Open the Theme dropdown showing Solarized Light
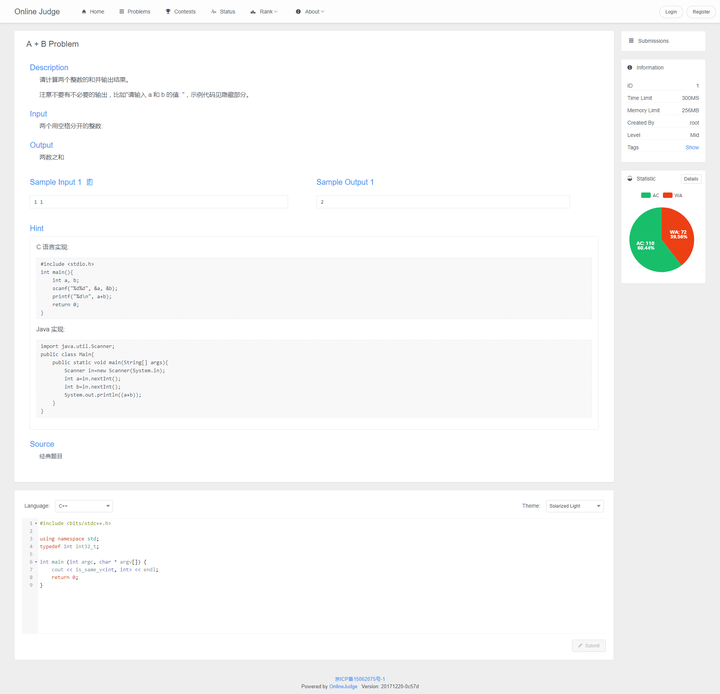 pos(574,506)
